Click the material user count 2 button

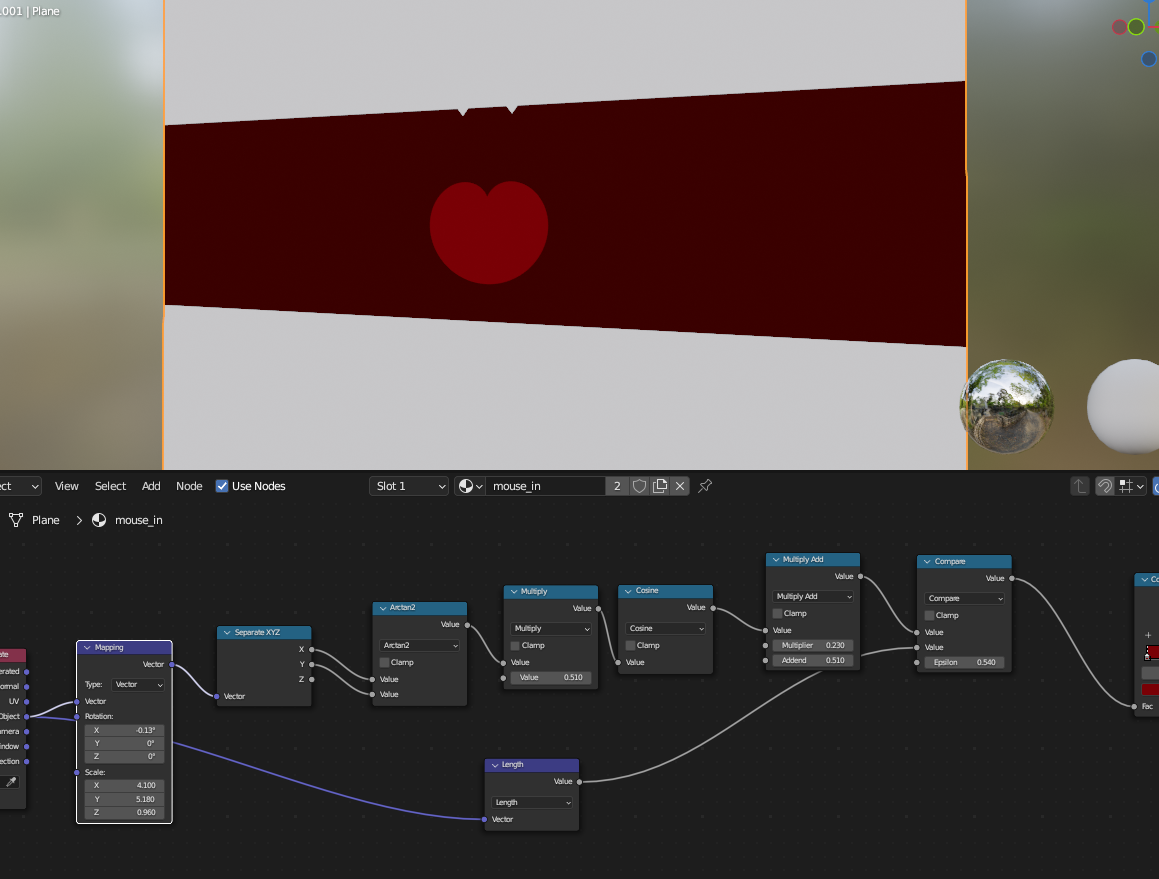tap(617, 486)
